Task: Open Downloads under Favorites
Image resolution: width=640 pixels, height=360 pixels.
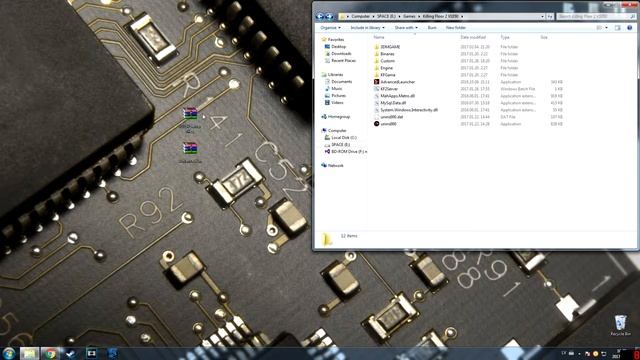Action: (338, 53)
